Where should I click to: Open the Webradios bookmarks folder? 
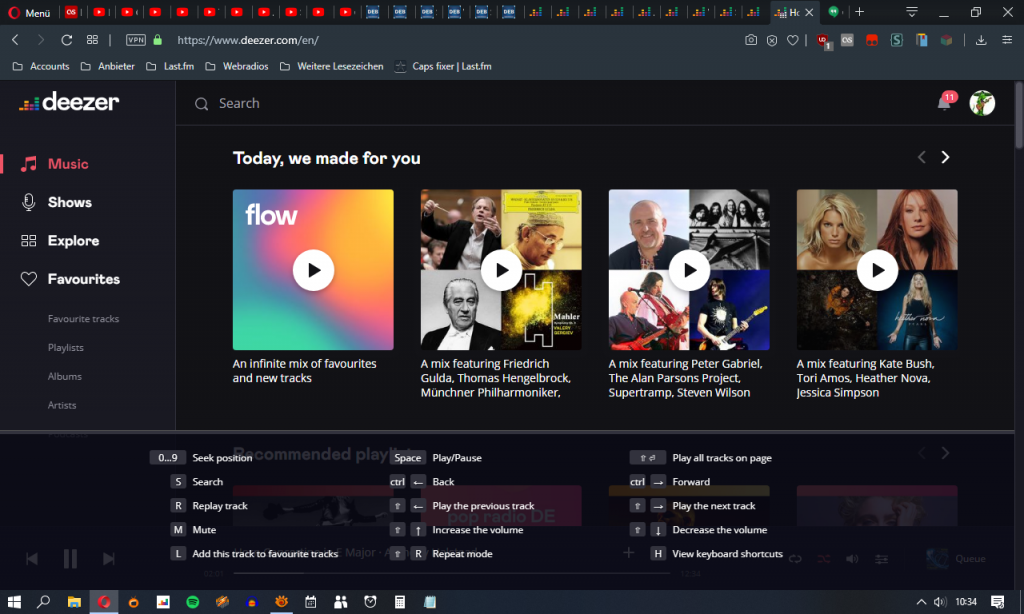pos(236,66)
